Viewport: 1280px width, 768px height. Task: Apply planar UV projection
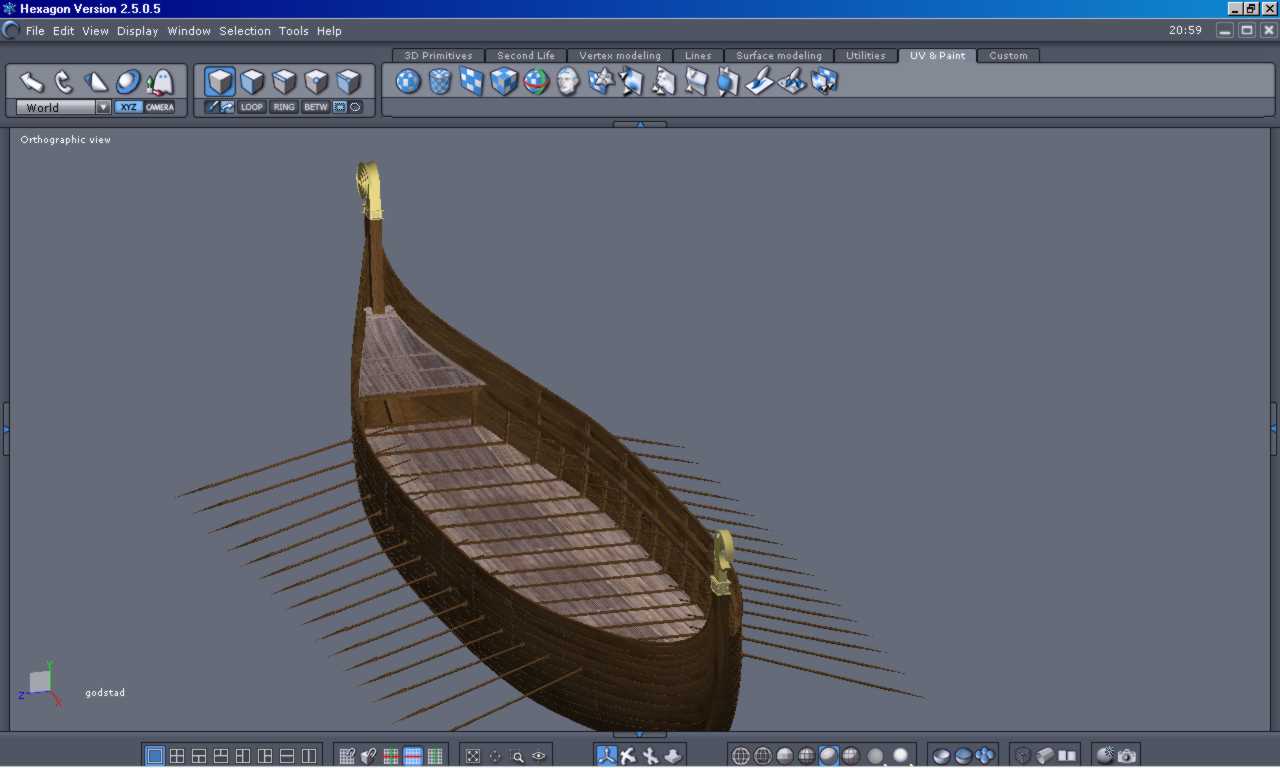click(472, 81)
